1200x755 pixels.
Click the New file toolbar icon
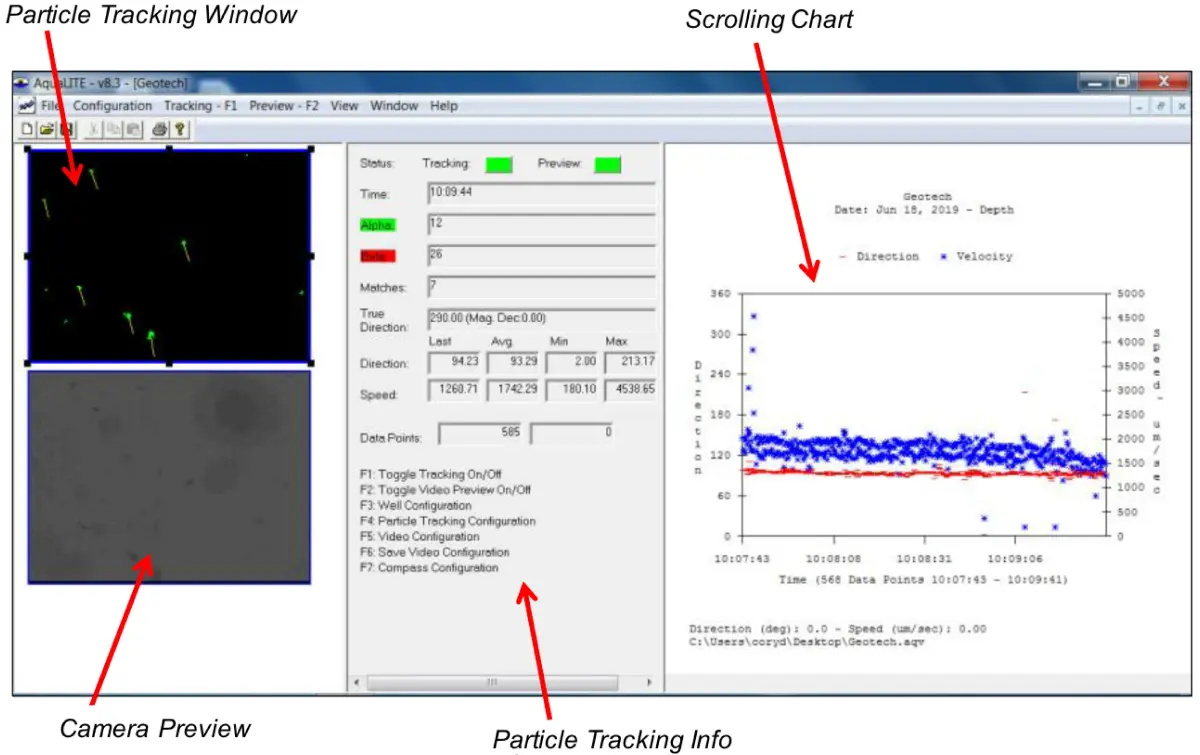[28, 129]
